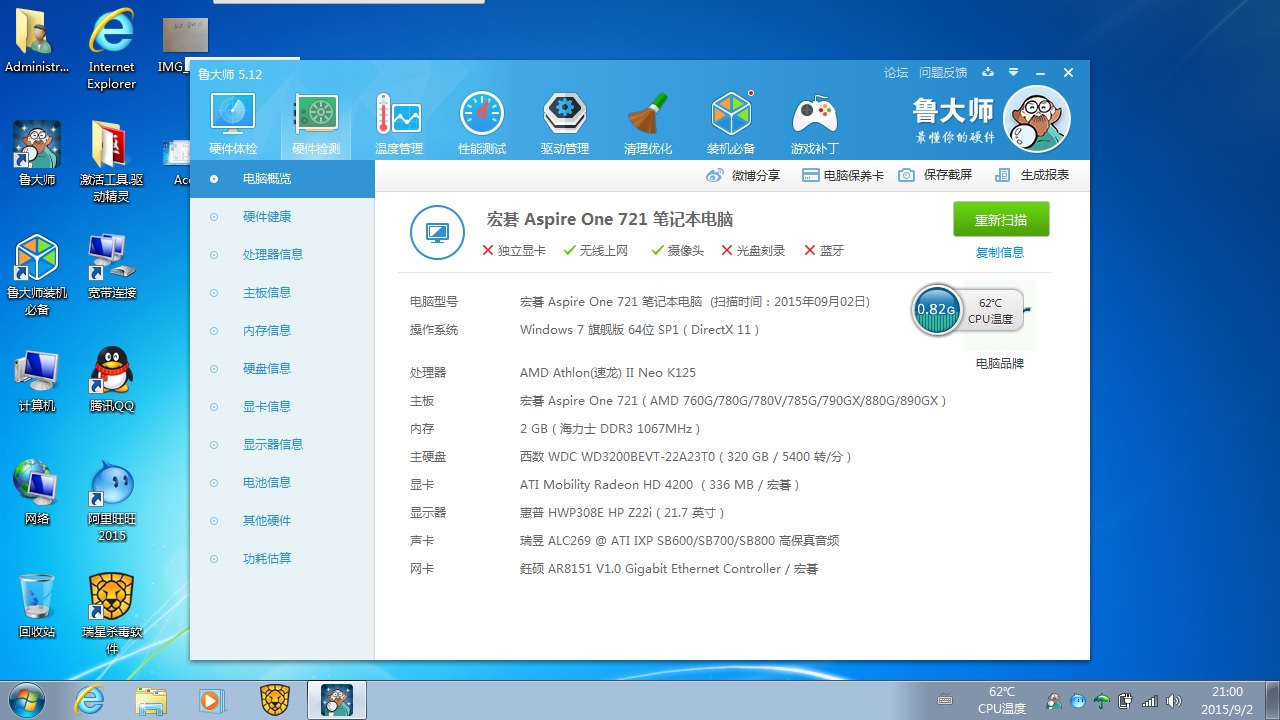Click the 电脑品牌 brand label
The image size is (1280, 720).
(1000, 364)
